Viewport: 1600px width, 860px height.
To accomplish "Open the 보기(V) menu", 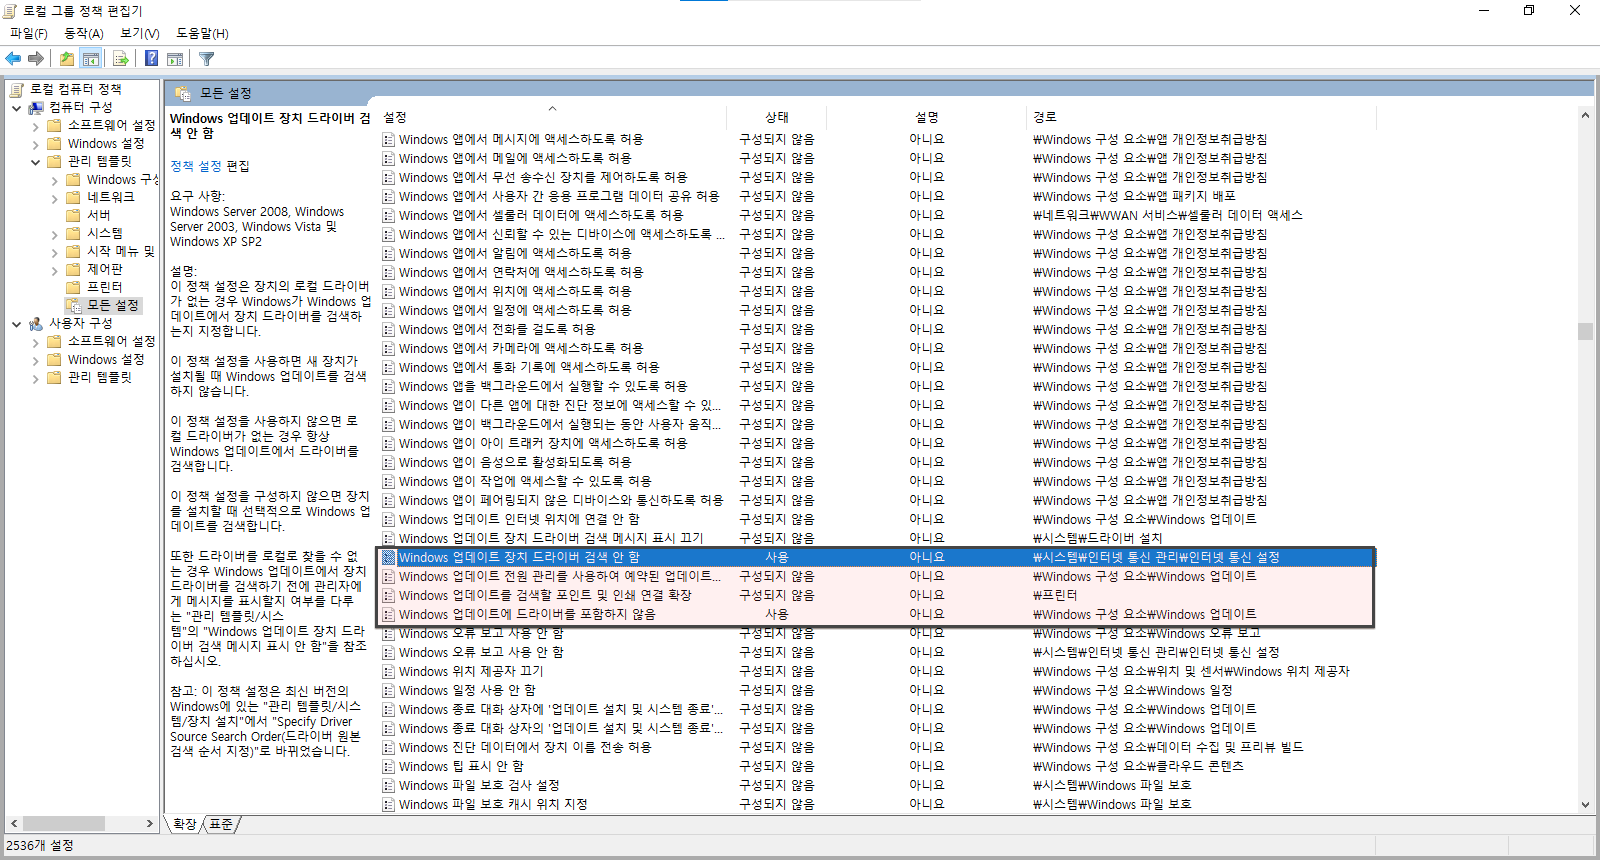I will point(140,33).
